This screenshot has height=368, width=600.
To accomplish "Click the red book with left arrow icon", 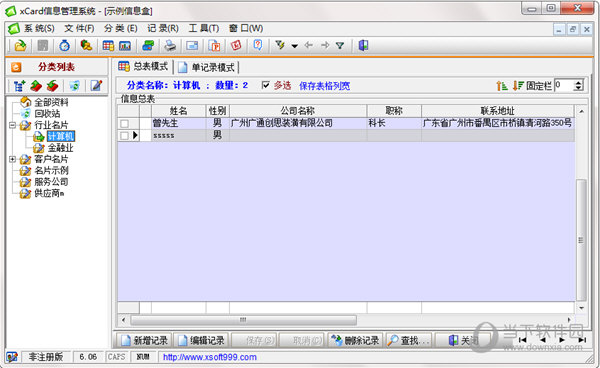I will click(x=52, y=86).
